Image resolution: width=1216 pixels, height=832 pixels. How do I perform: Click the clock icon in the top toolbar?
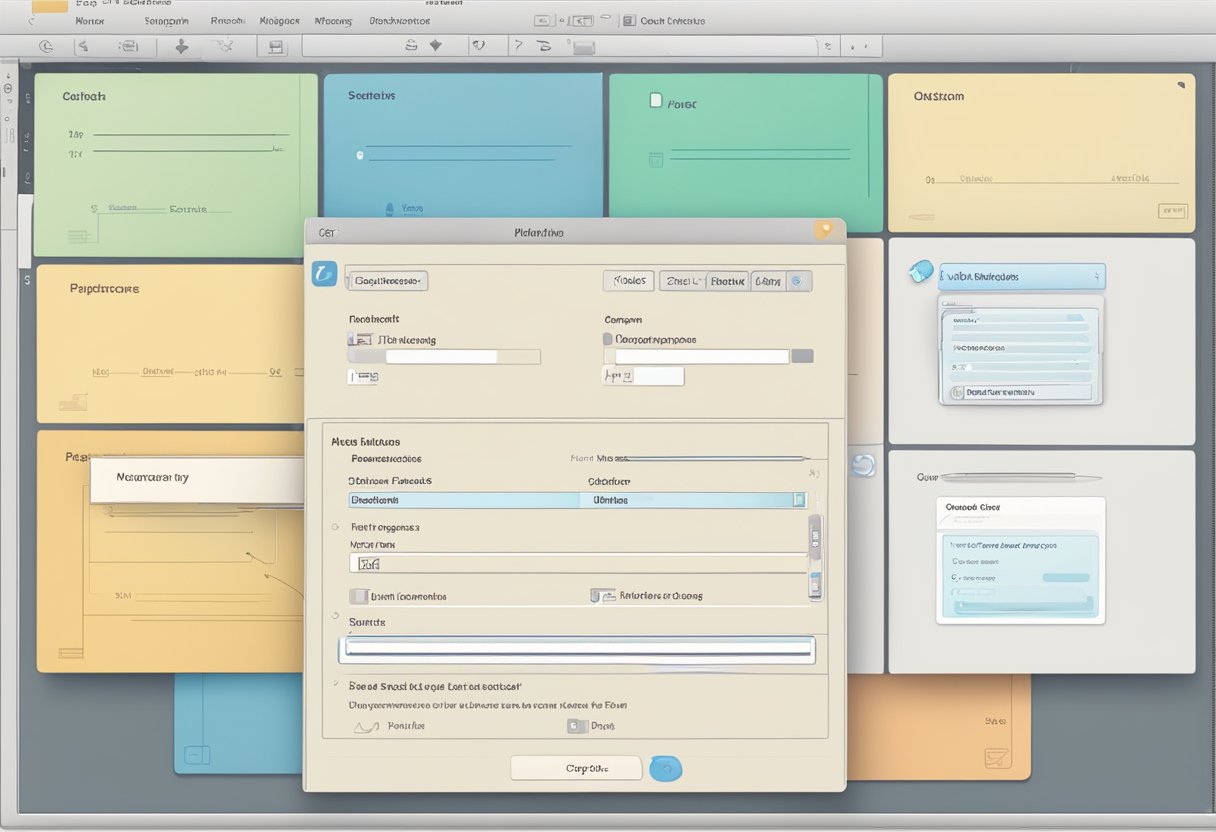pos(45,46)
